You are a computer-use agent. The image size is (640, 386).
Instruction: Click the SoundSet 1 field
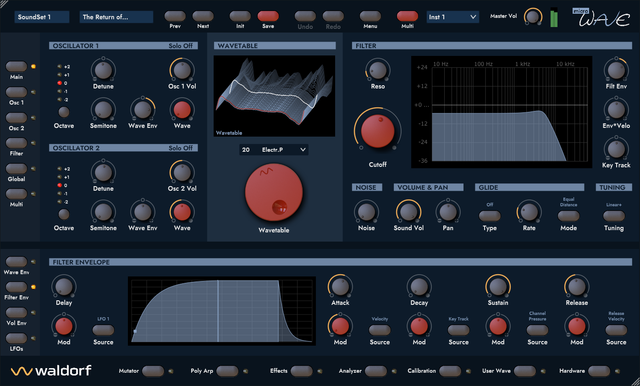pyautogui.click(x=42, y=17)
